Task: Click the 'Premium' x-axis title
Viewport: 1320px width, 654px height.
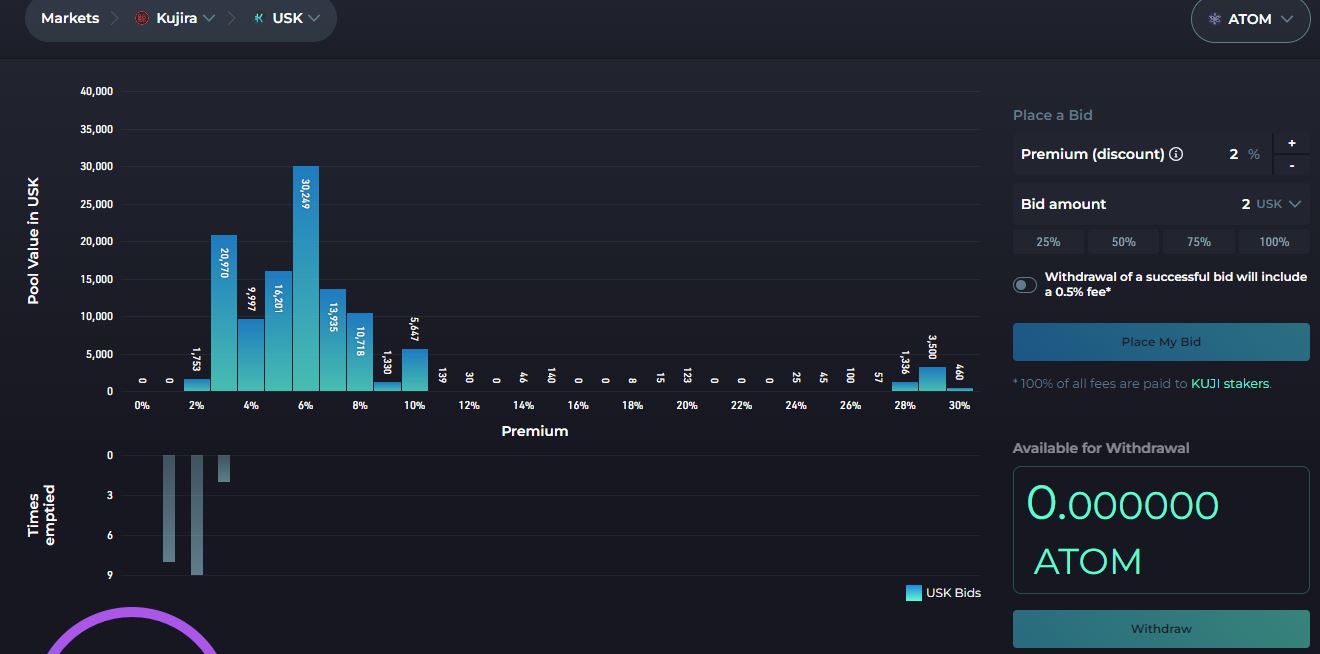Action: tap(534, 431)
